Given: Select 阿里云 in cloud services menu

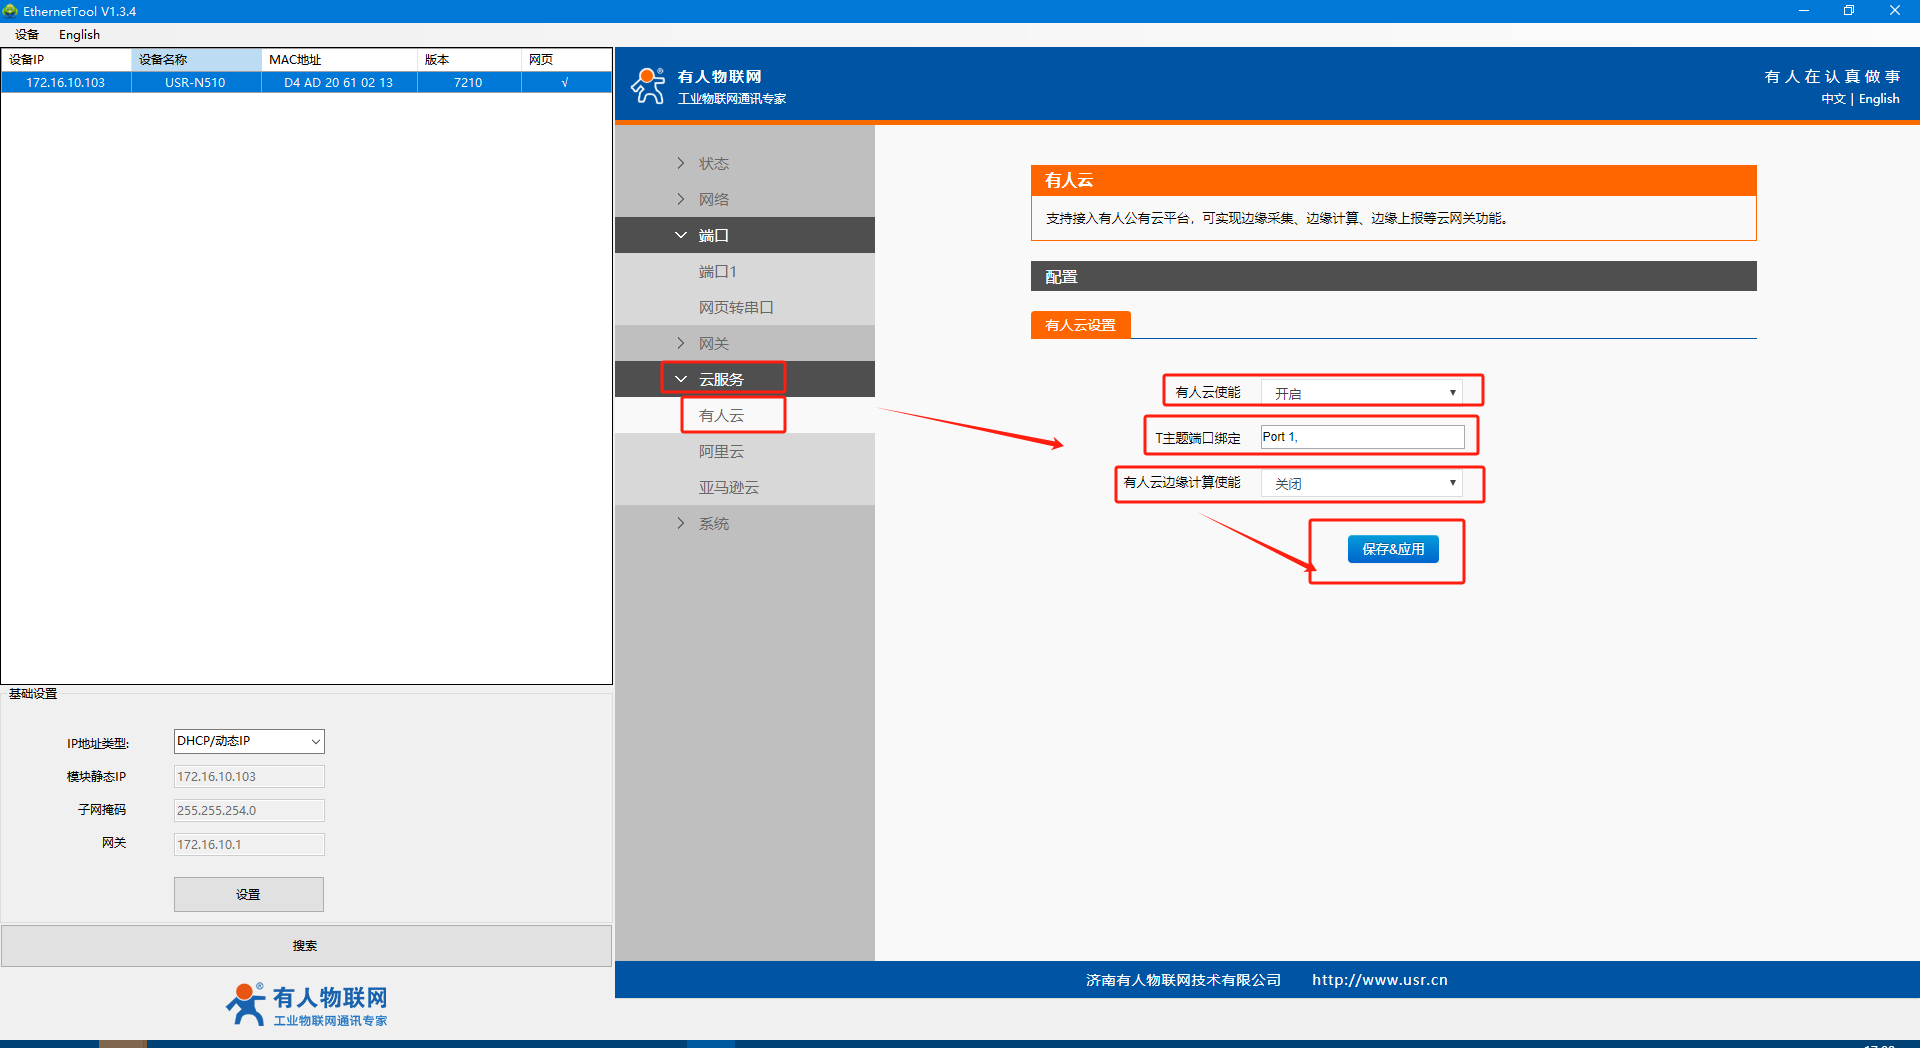Looking at the screenshot, I should (721, 451).
